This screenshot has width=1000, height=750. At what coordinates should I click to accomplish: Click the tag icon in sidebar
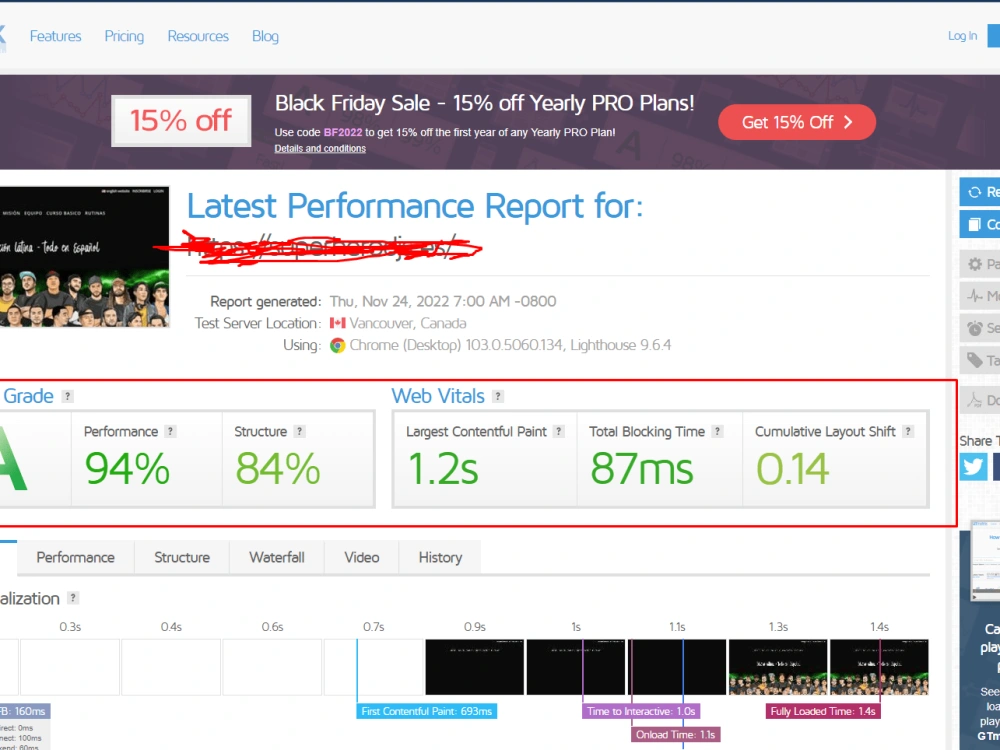pyautogui.click(x=974, y=360)
